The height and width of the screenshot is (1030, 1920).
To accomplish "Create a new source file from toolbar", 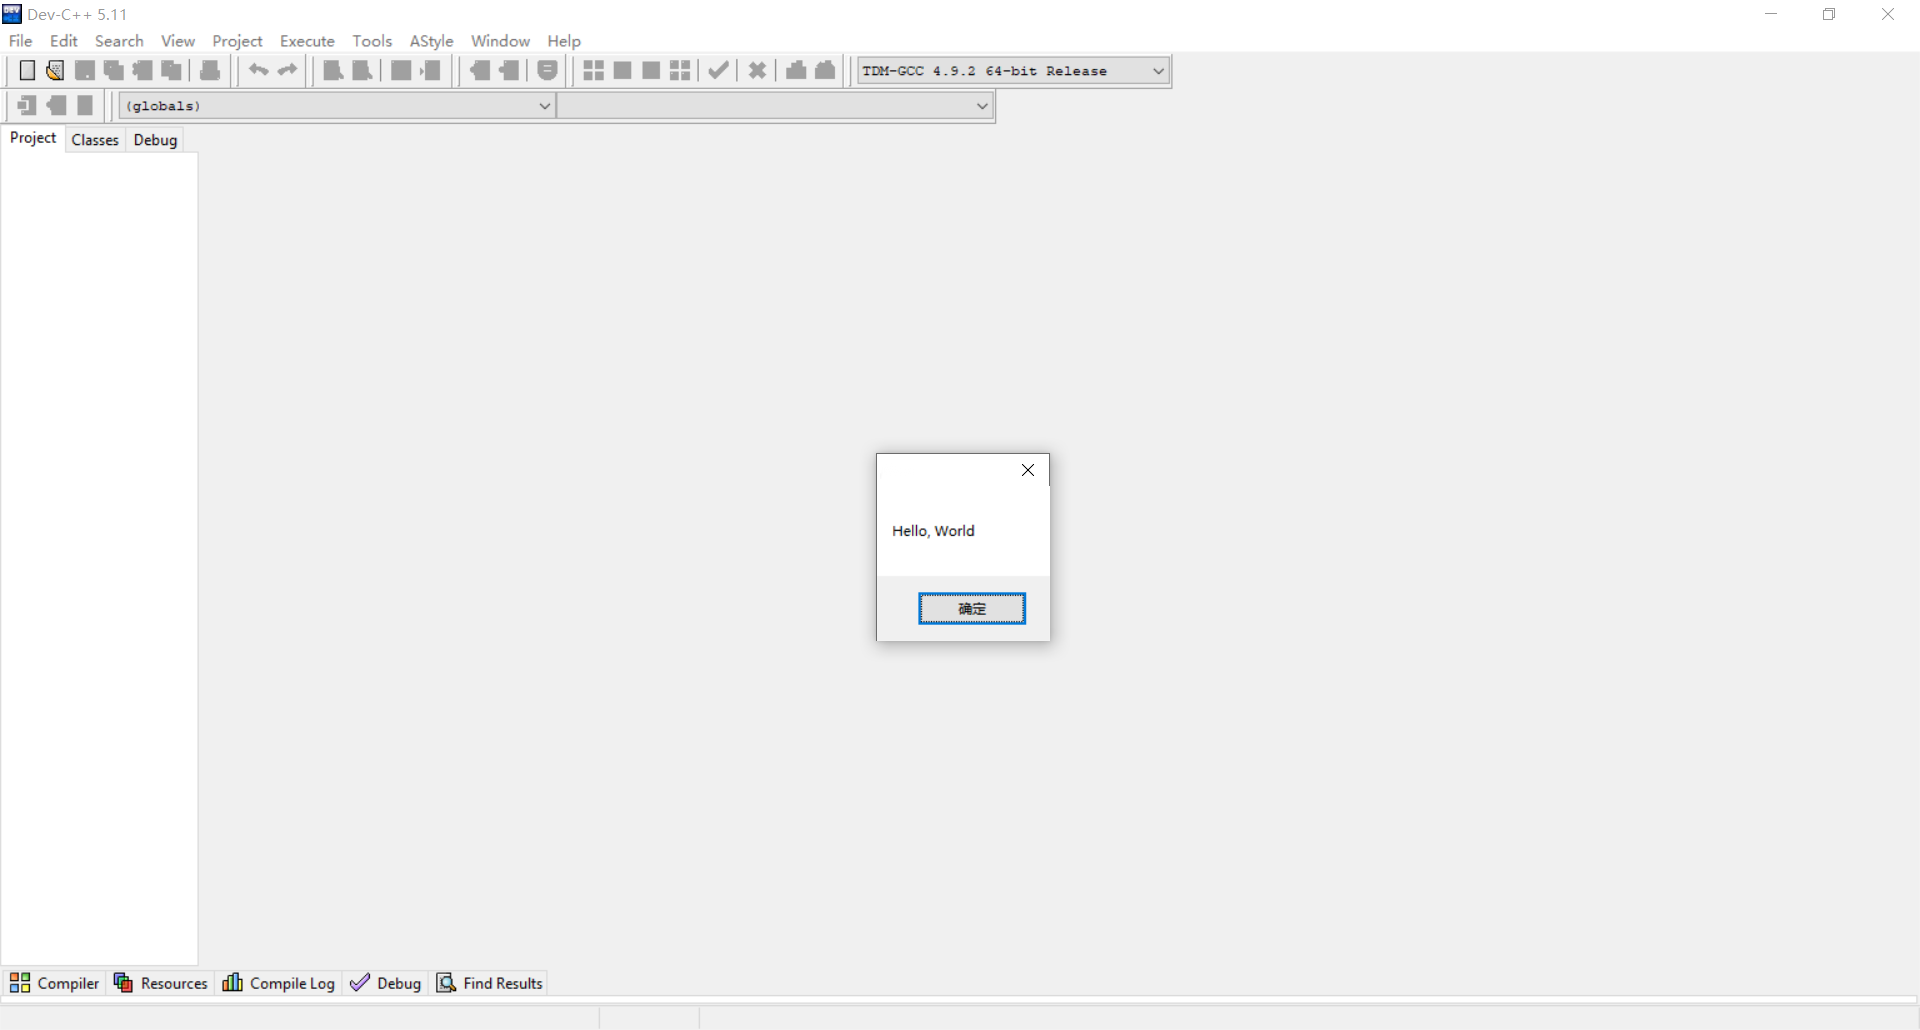I will pos(27,70).
